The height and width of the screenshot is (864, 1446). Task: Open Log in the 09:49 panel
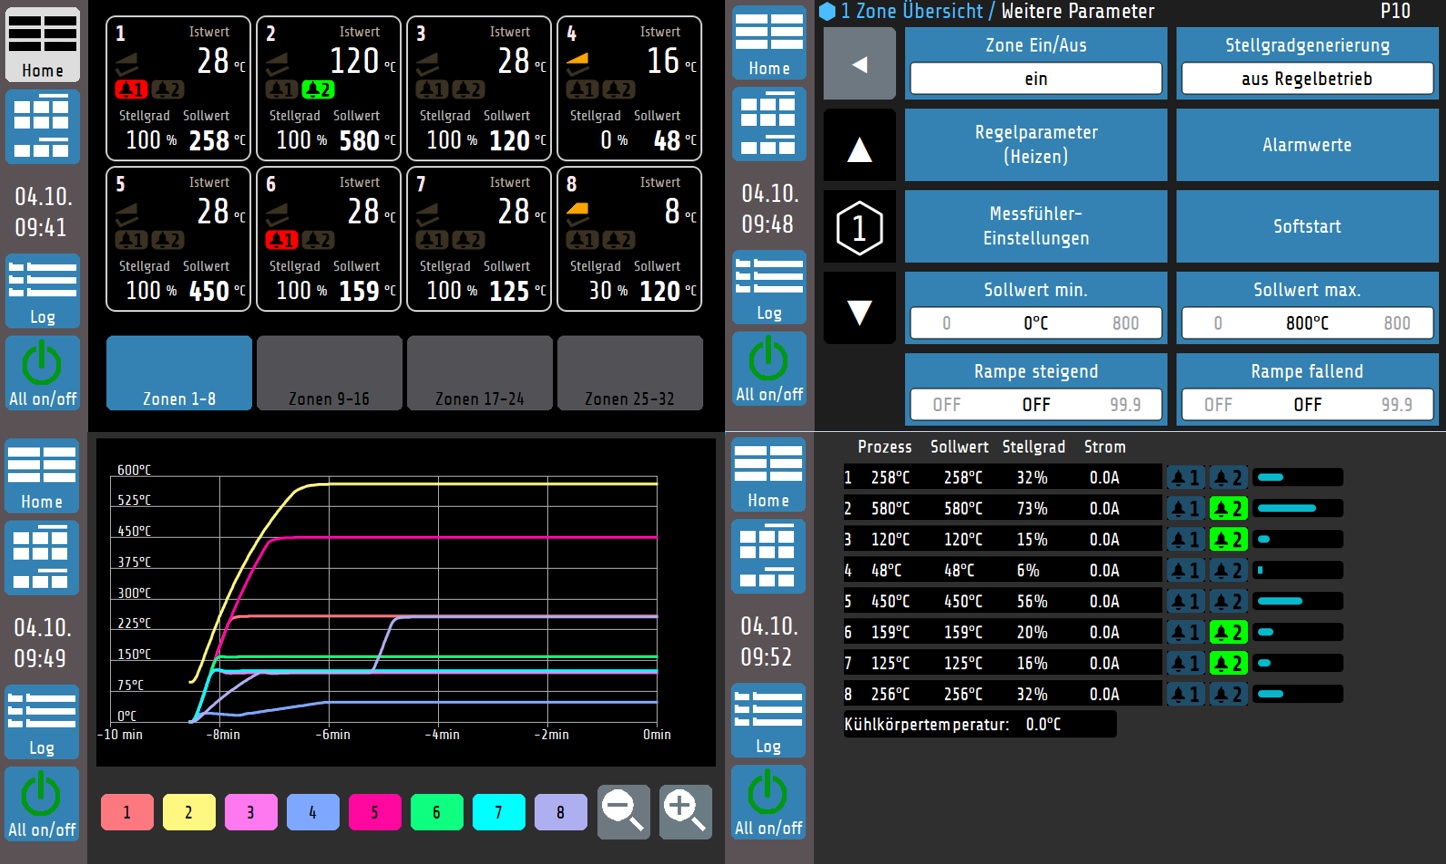tap(42, 722)
